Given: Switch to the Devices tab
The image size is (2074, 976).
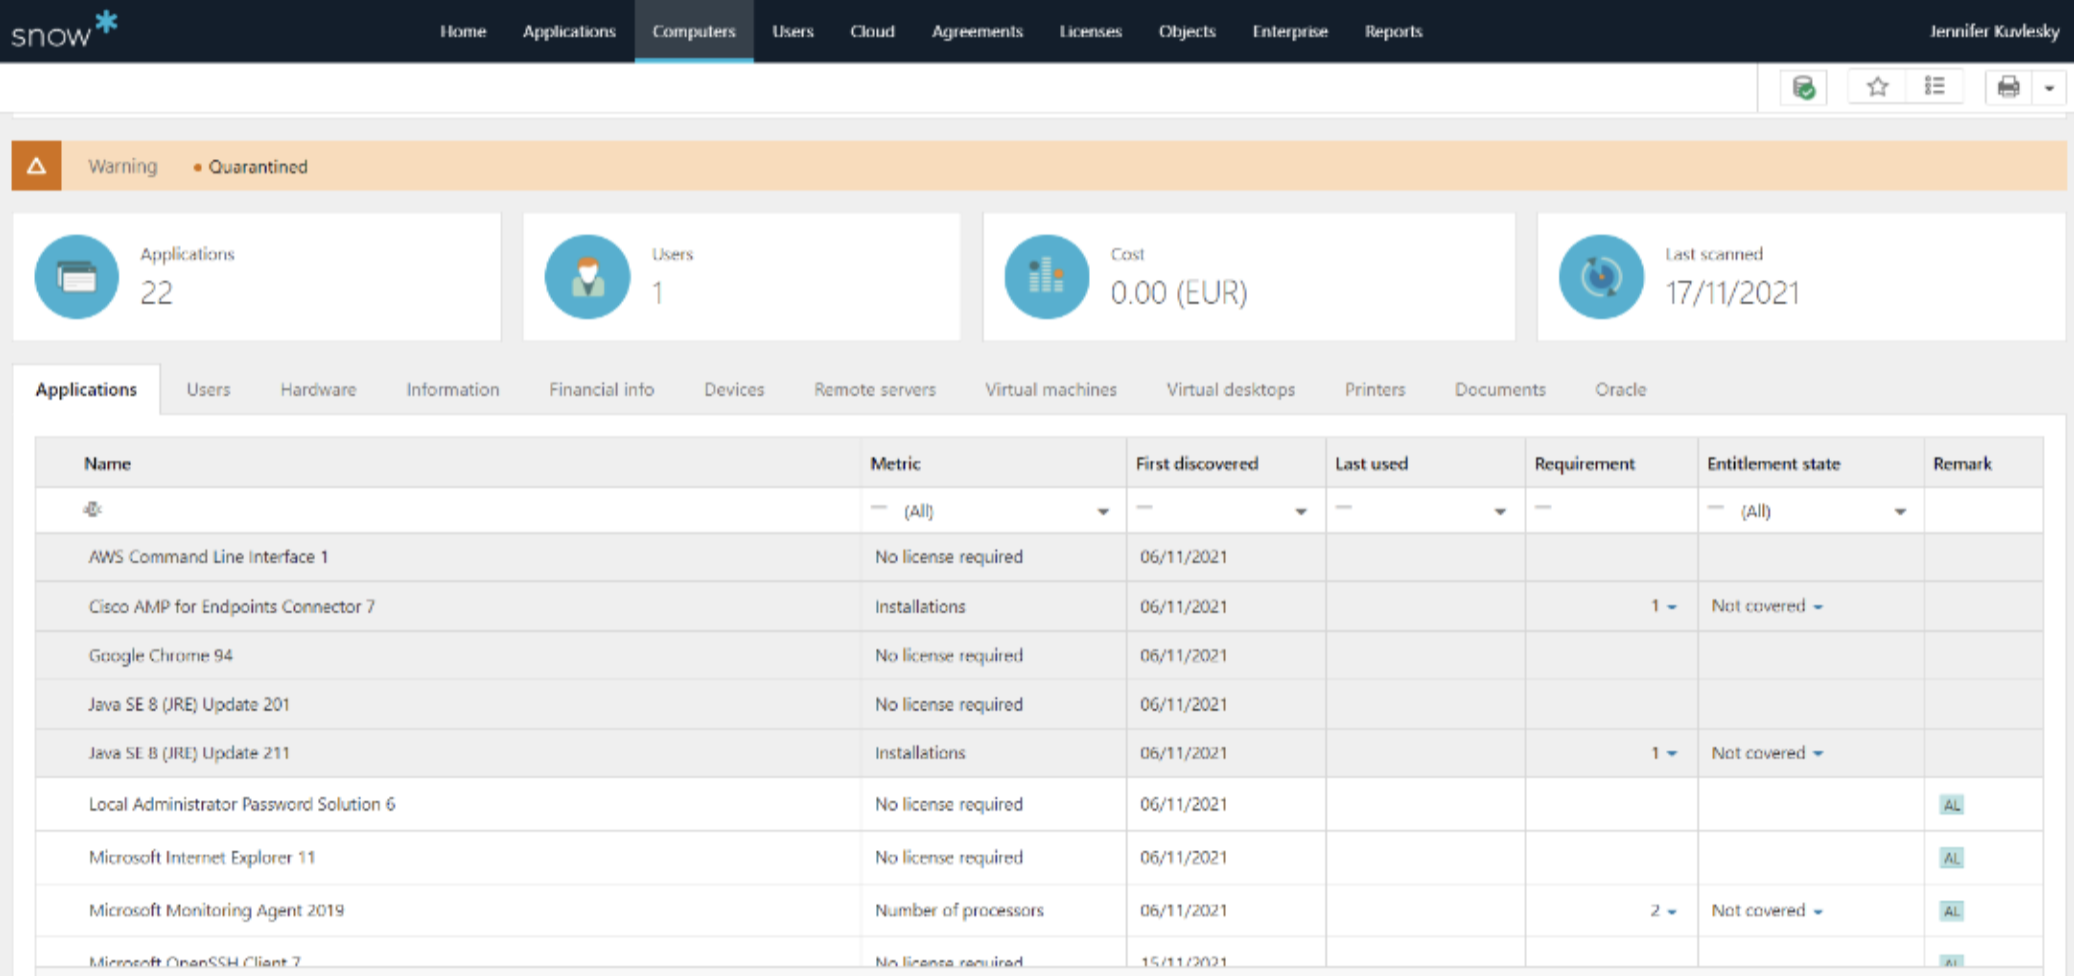Looking at the screenshot, I should tap(734, 390).
